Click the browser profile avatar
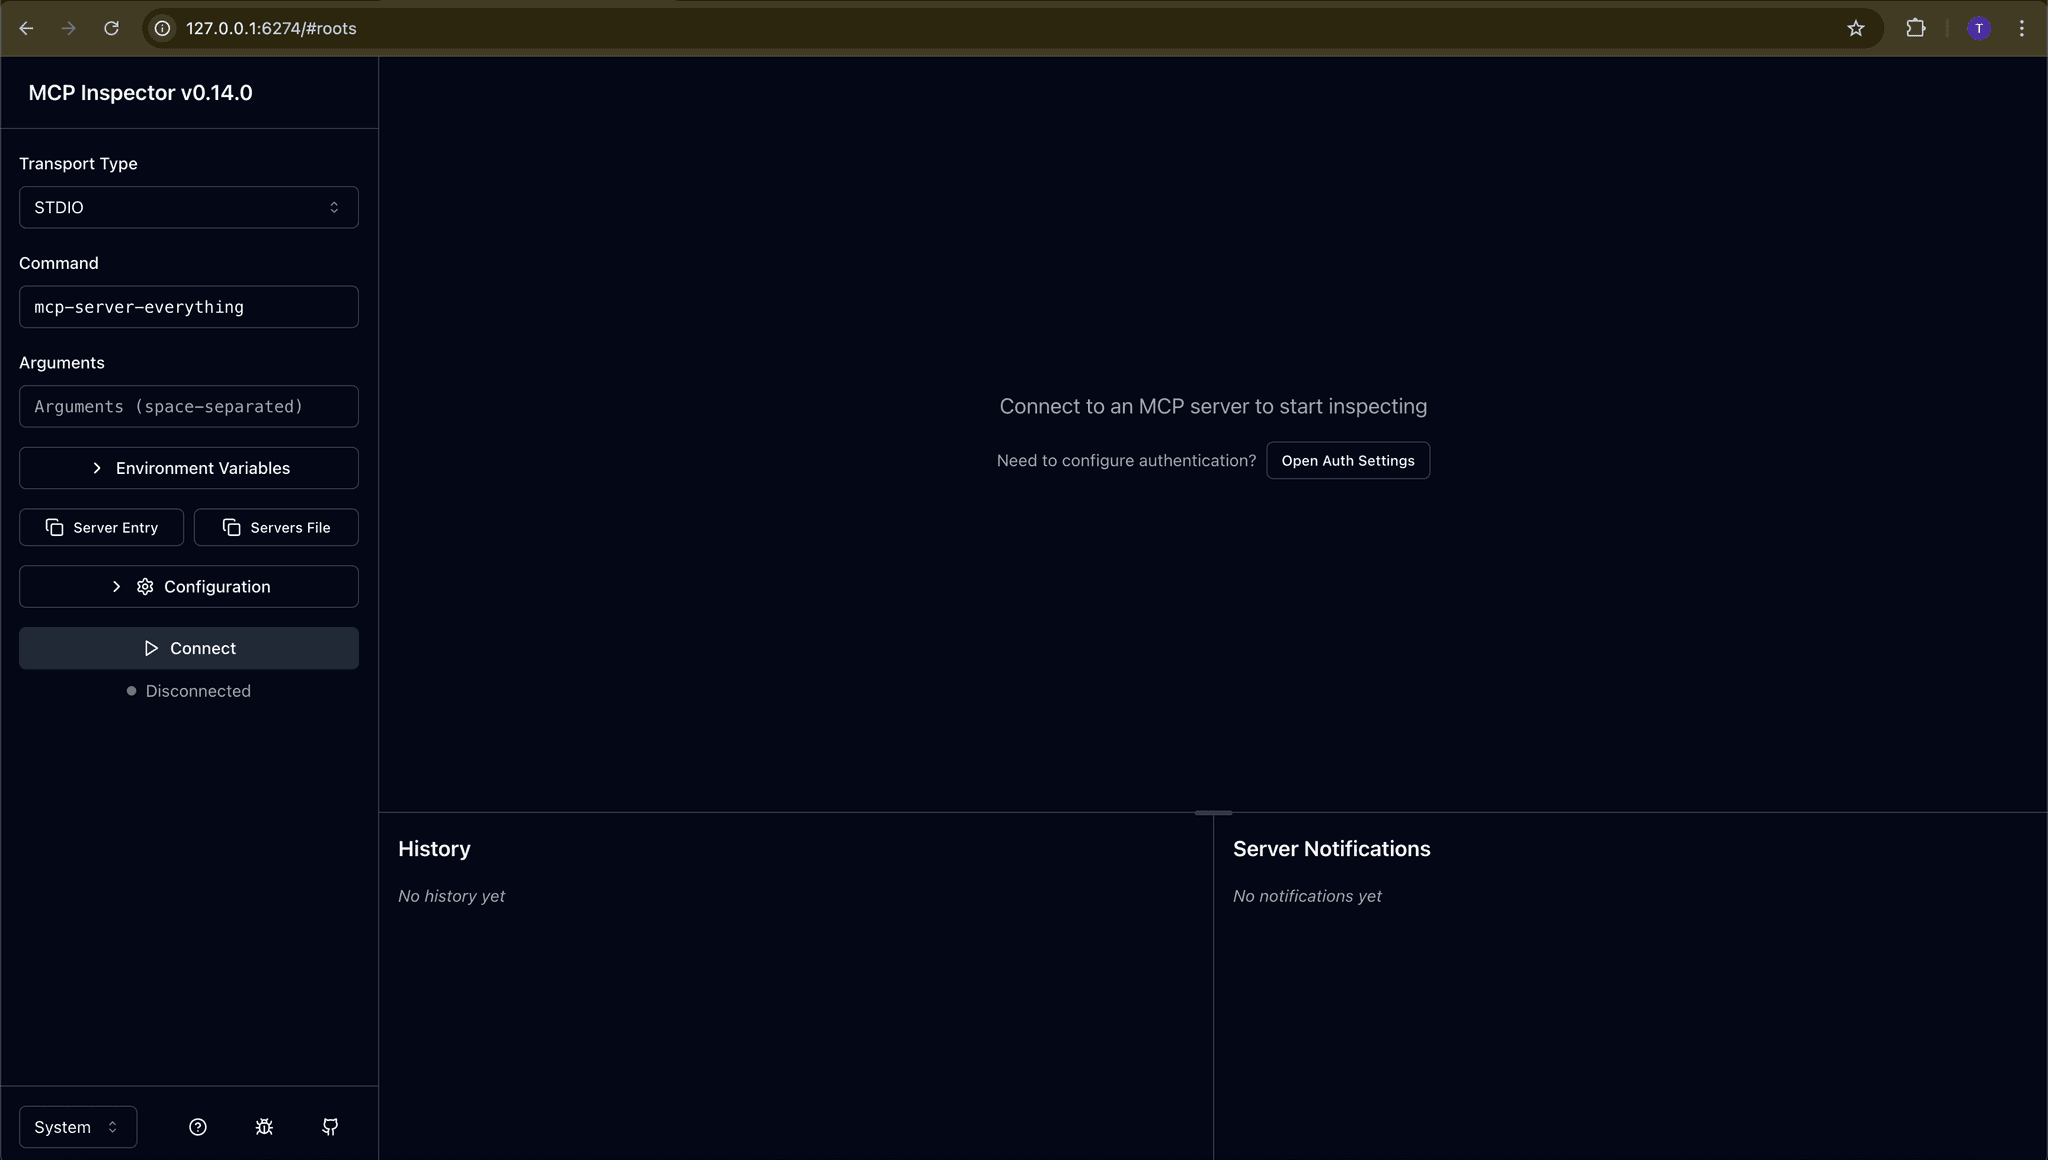This screenshot has height=1160, width=2048. point(1977,28)
